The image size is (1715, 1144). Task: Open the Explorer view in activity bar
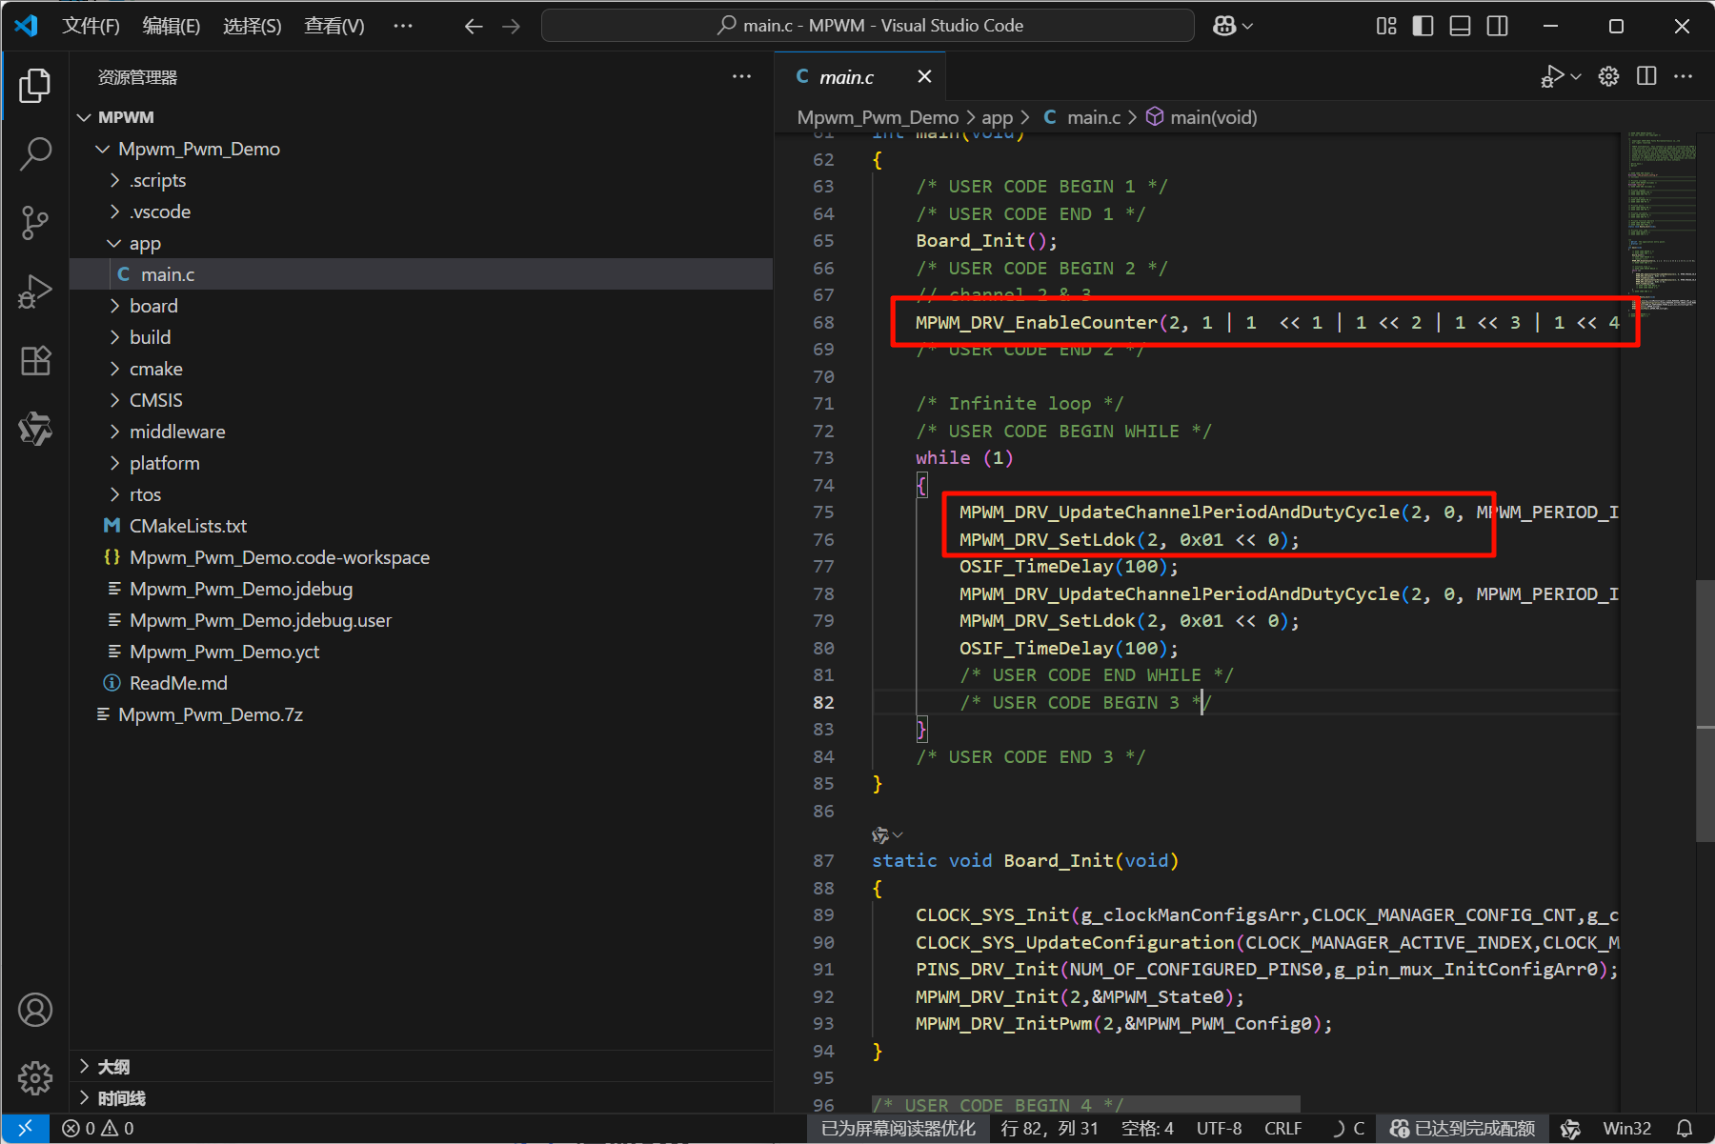pyautogui.click(x=35, y=86)
